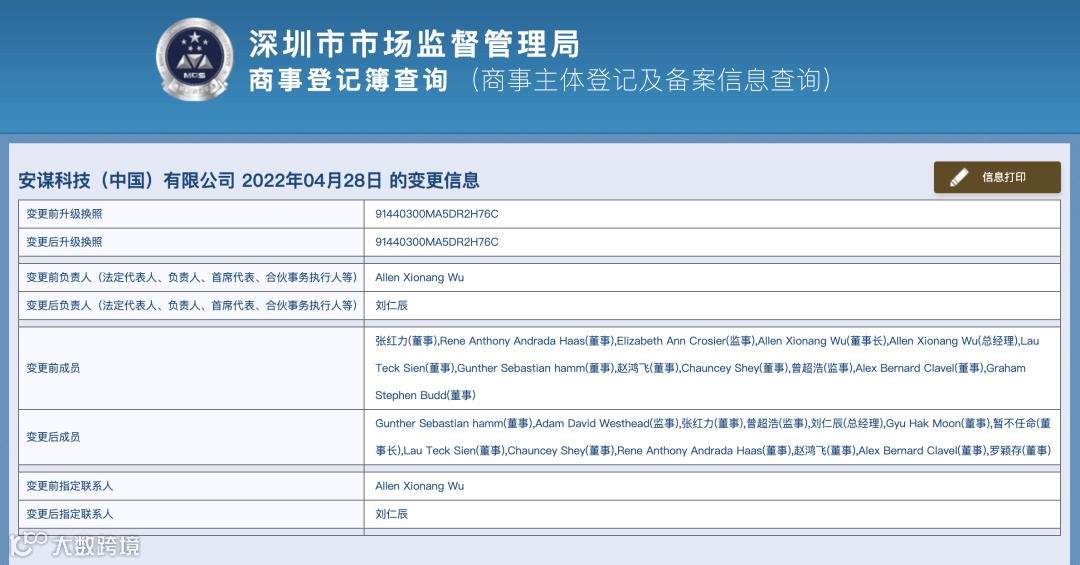The width and height of the screenshot is (1080, 565).
Task: Select the 变更后负责人 row label
Action: (191, 306)
